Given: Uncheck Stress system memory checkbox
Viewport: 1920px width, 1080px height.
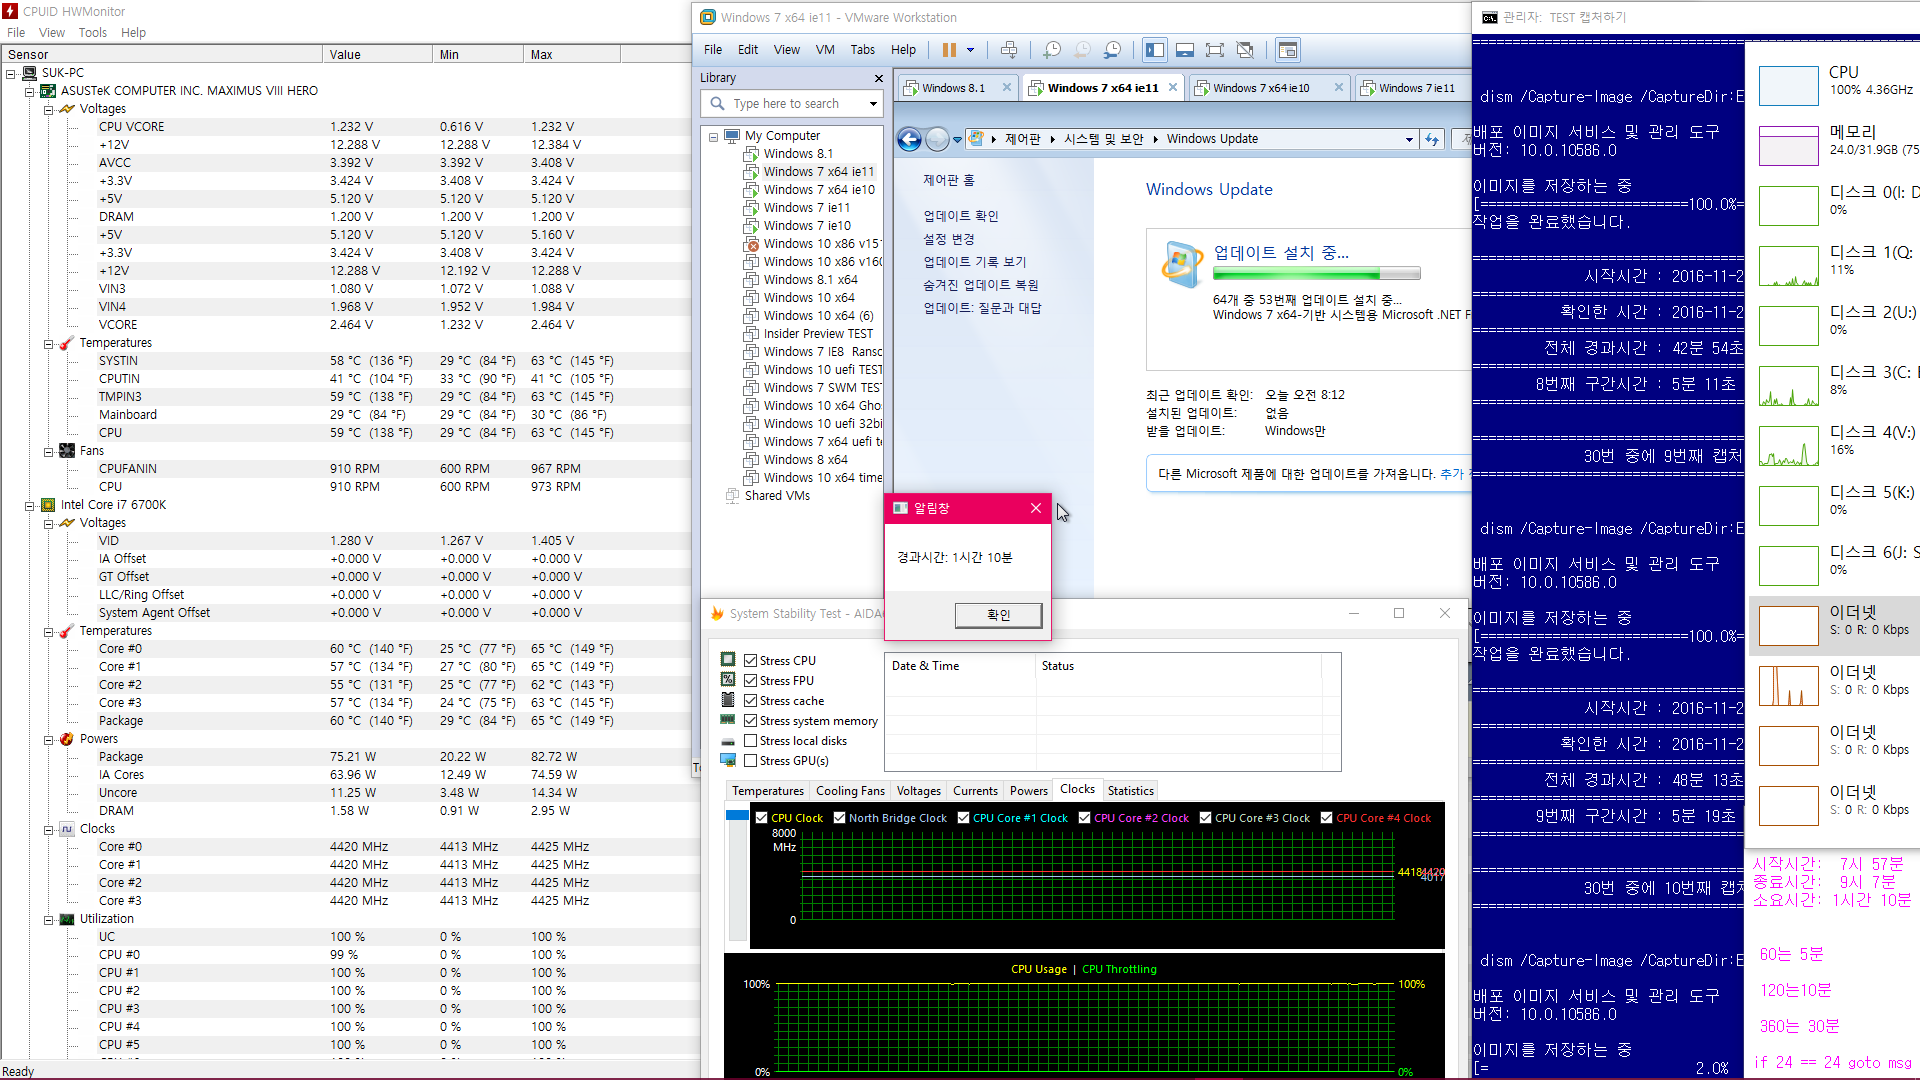Looking at the screenshot, I should (x=750, y=720).
